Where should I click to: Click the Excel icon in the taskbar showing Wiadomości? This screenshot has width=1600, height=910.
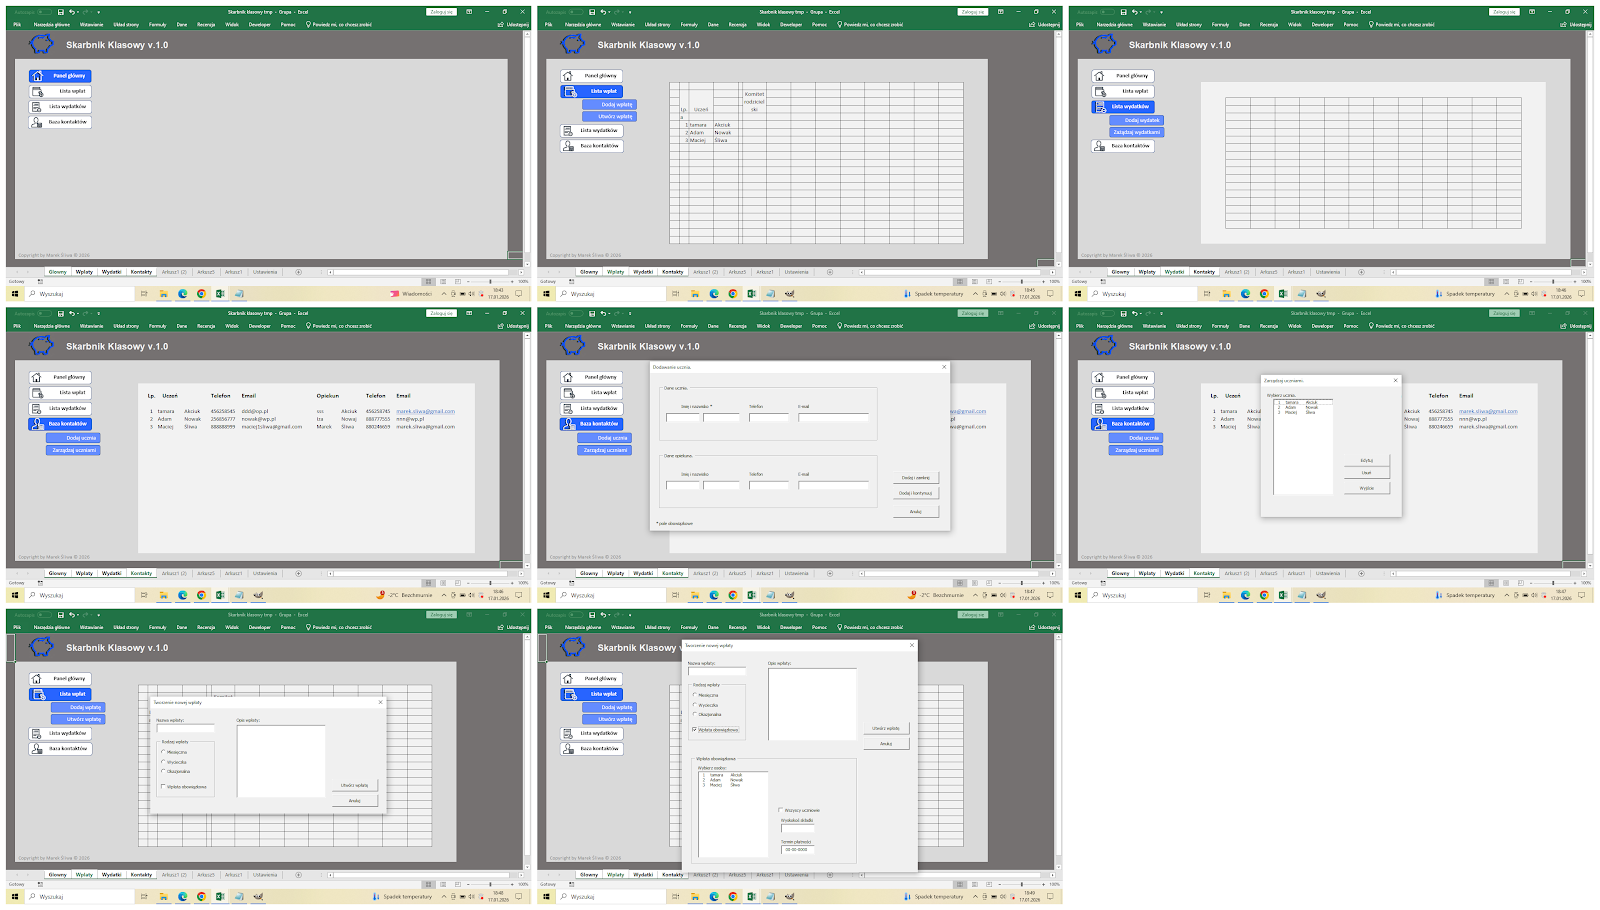(220, 294)
